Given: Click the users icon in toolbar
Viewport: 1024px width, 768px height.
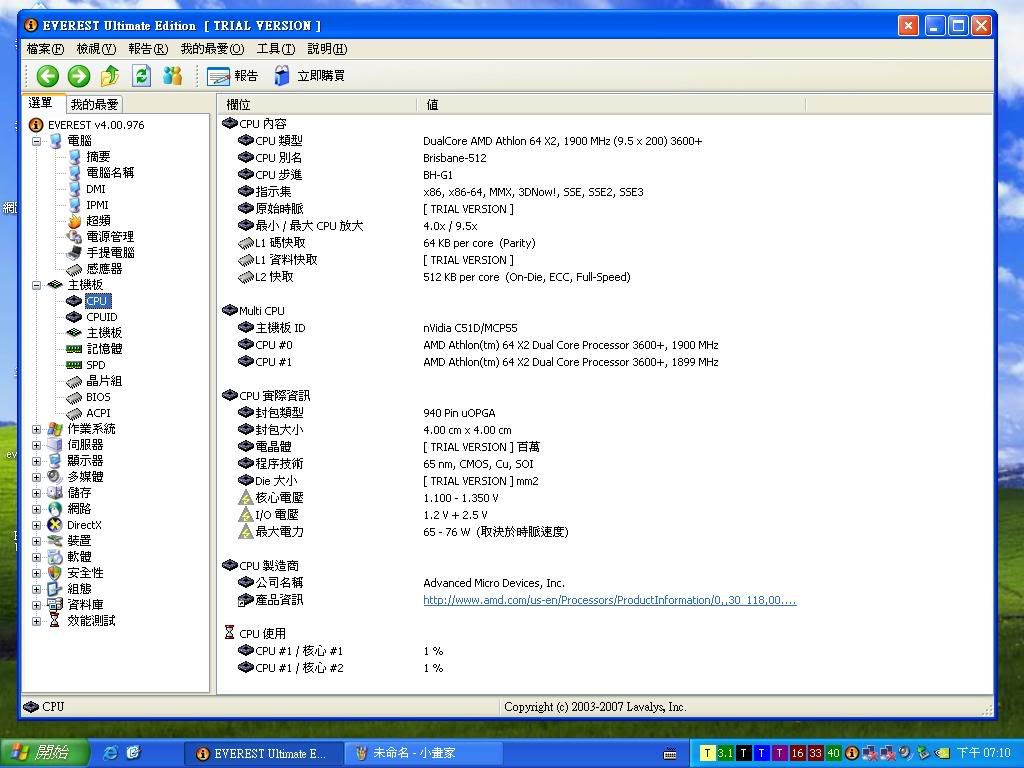Looking at the screenshot, I should click(x=172, y=76).
